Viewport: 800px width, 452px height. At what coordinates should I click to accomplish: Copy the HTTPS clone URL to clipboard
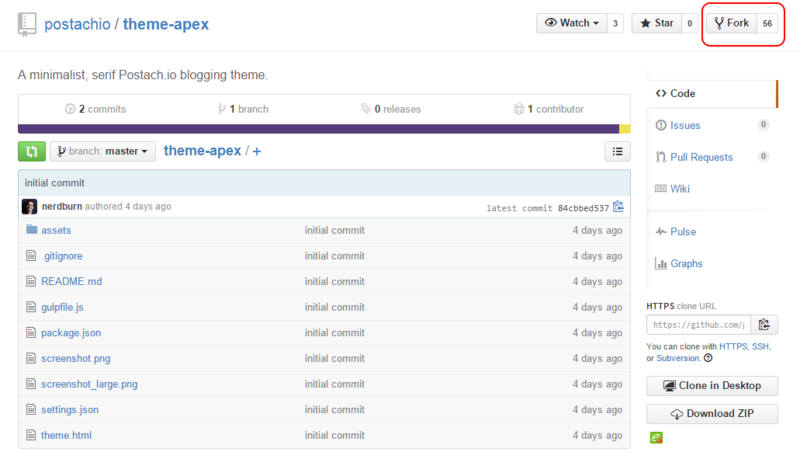pyautogui.click(x=764, y=324)
